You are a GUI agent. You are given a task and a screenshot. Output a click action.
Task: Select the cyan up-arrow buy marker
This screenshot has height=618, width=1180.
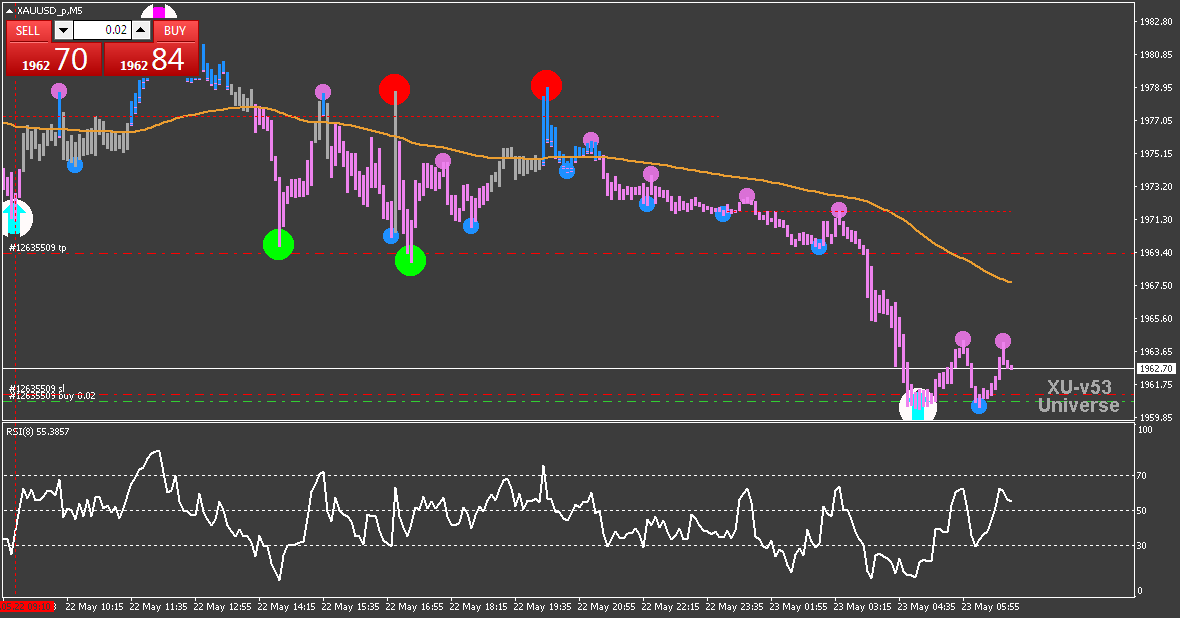(14, 218)
